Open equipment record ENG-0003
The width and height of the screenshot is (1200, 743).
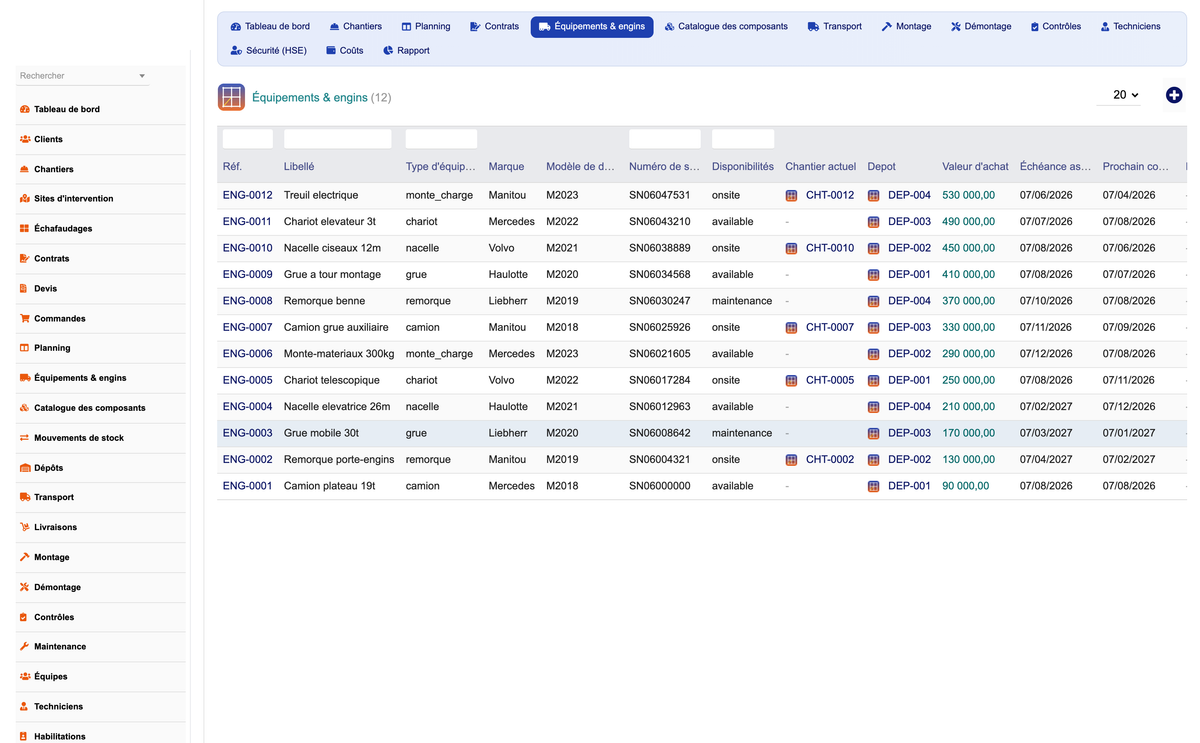247,433
